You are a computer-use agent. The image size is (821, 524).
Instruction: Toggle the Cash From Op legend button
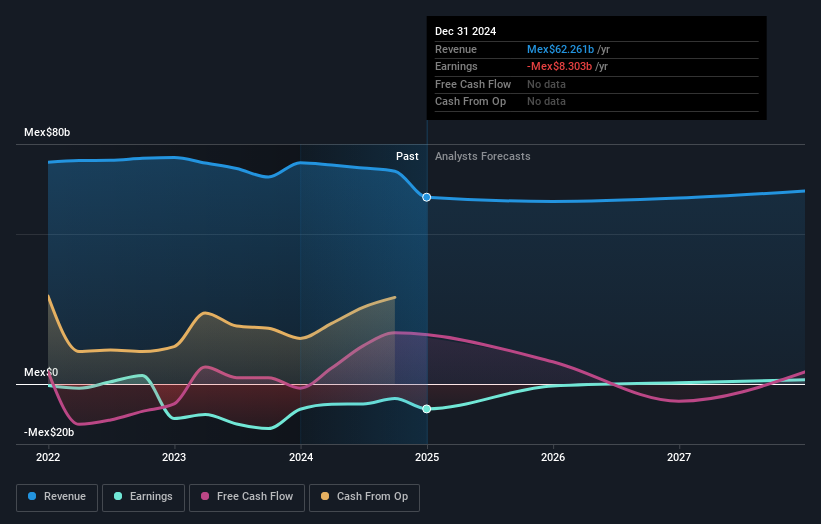(364, 497)
